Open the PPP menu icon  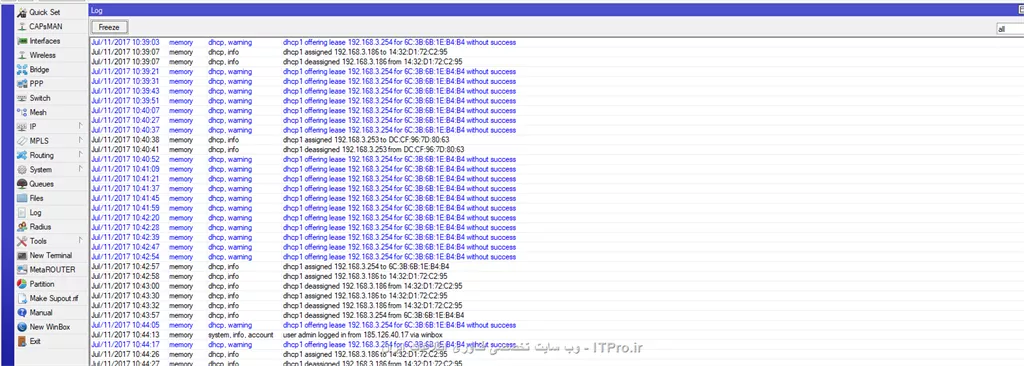[22, 84]
